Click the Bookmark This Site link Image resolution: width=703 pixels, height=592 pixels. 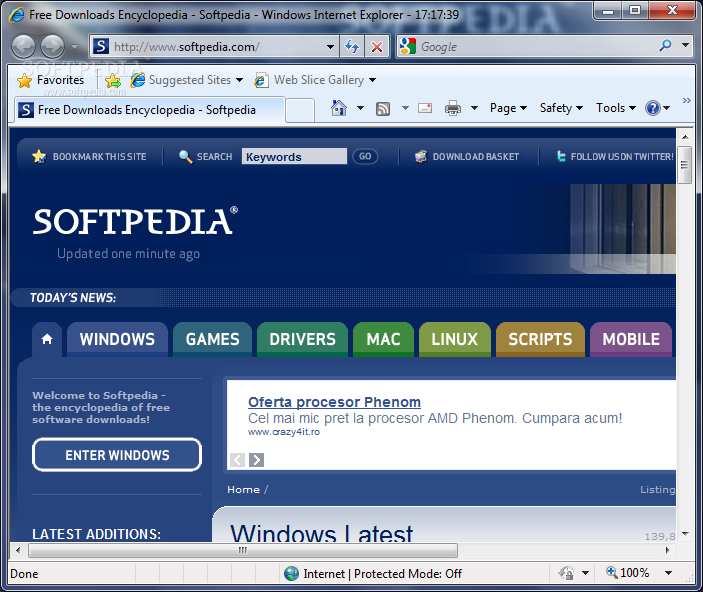click(100, 157)
